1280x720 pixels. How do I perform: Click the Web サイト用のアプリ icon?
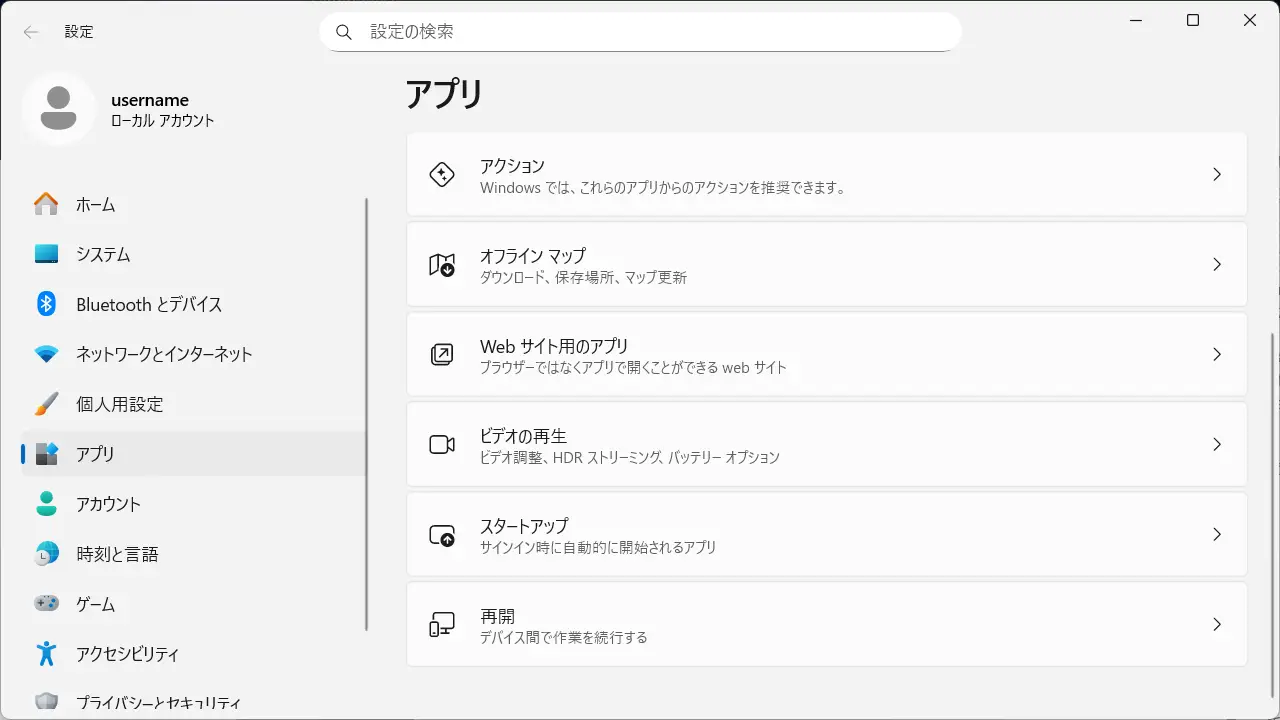(442, 354)
